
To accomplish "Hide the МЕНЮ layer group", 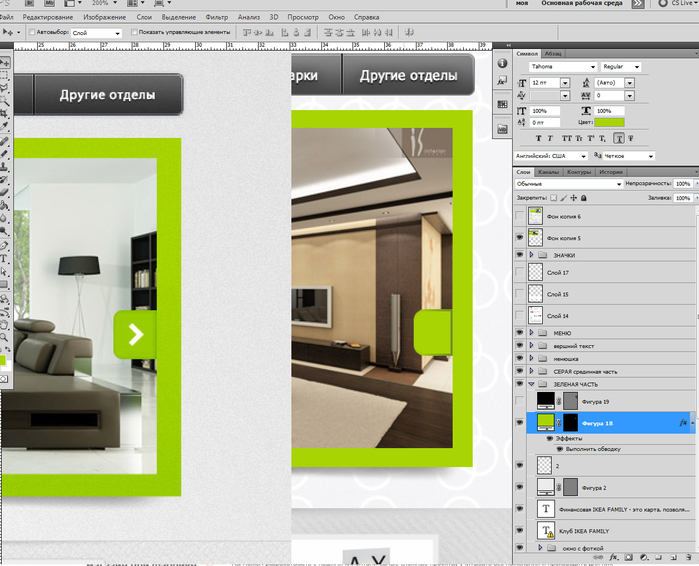I will click(x=519, y=332).
